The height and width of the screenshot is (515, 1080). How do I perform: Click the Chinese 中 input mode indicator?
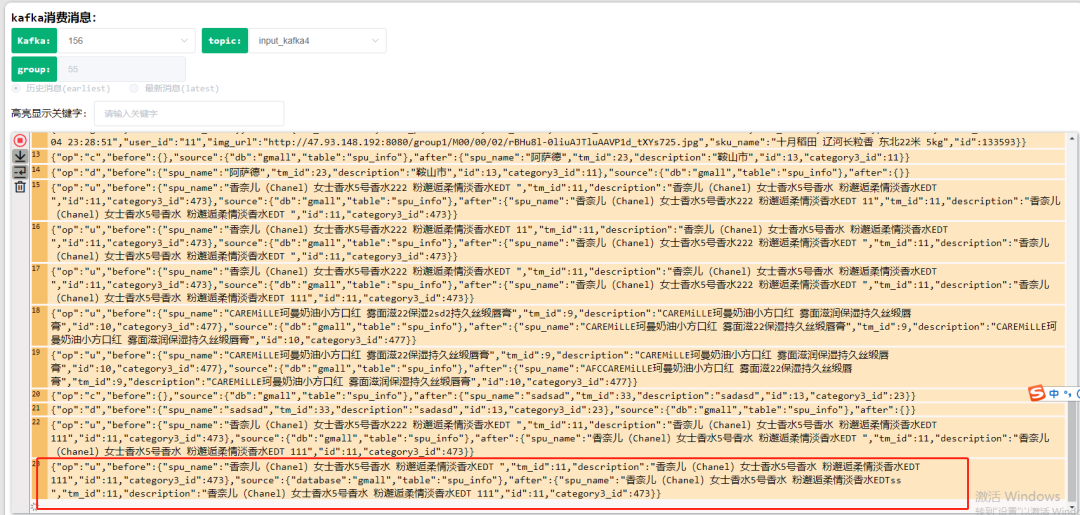(1055, 393)
